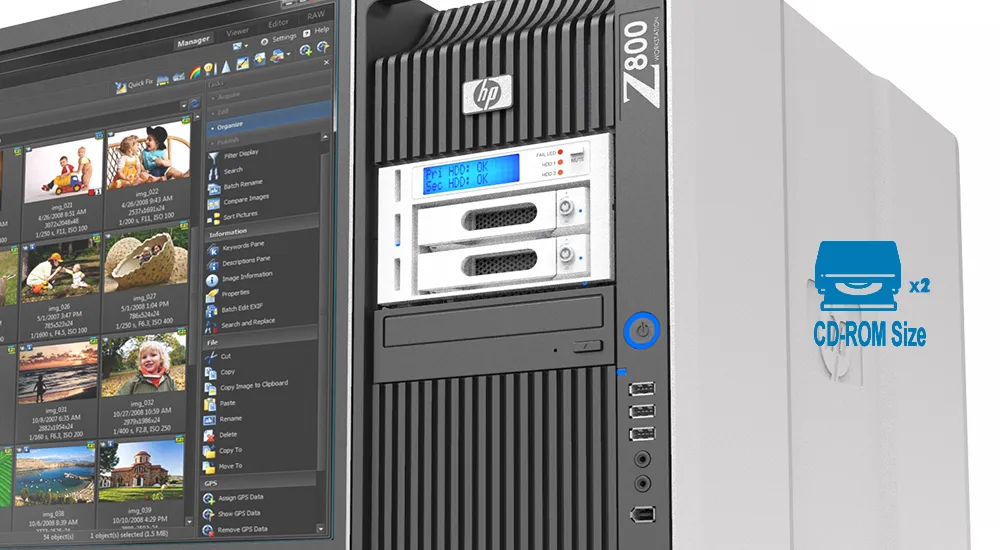Screen dimensions: 1000x550
Task: Open the Settings menu
Action: tap(279, 39)
